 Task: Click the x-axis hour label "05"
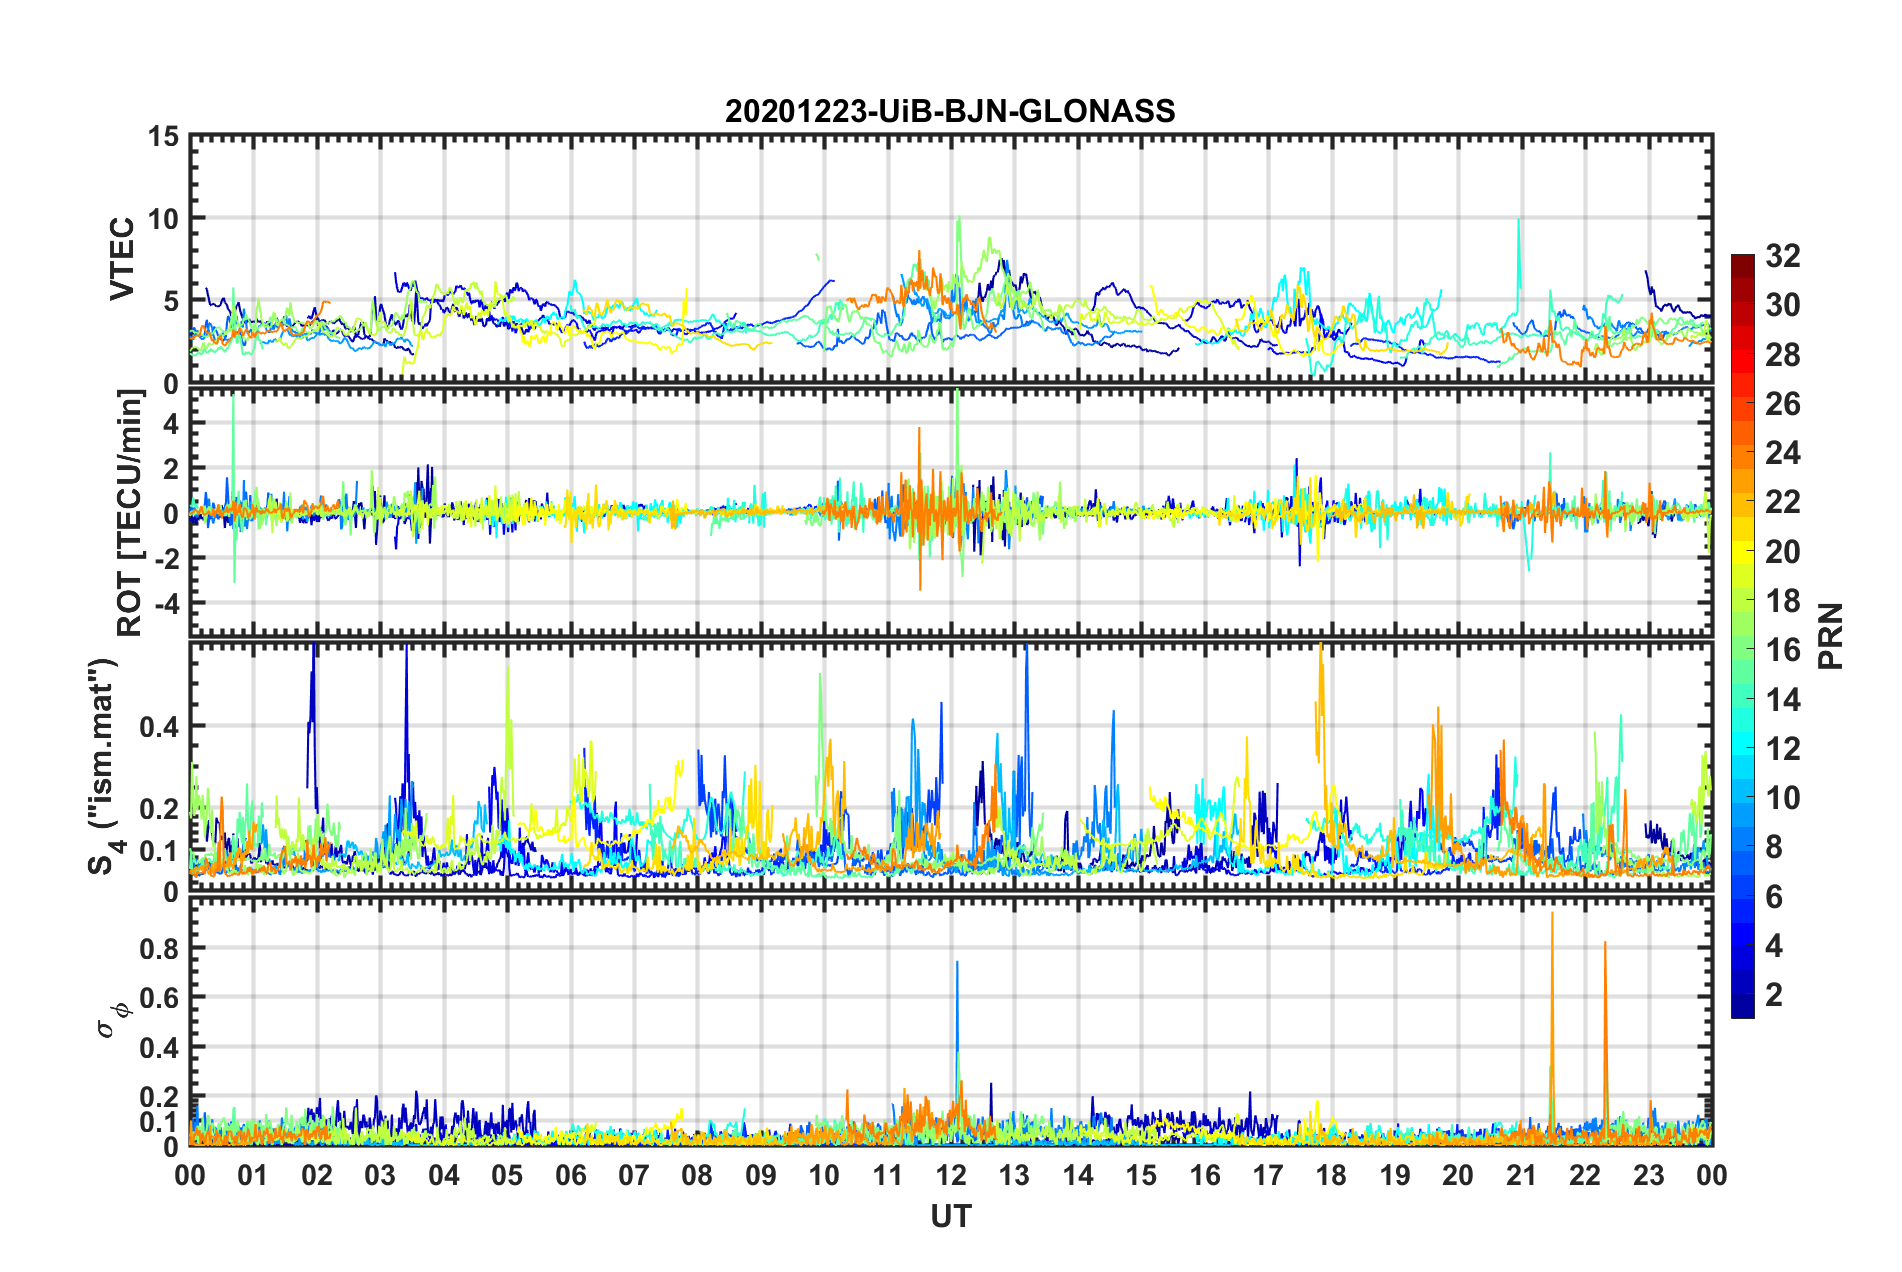(x=507, y=1175)
